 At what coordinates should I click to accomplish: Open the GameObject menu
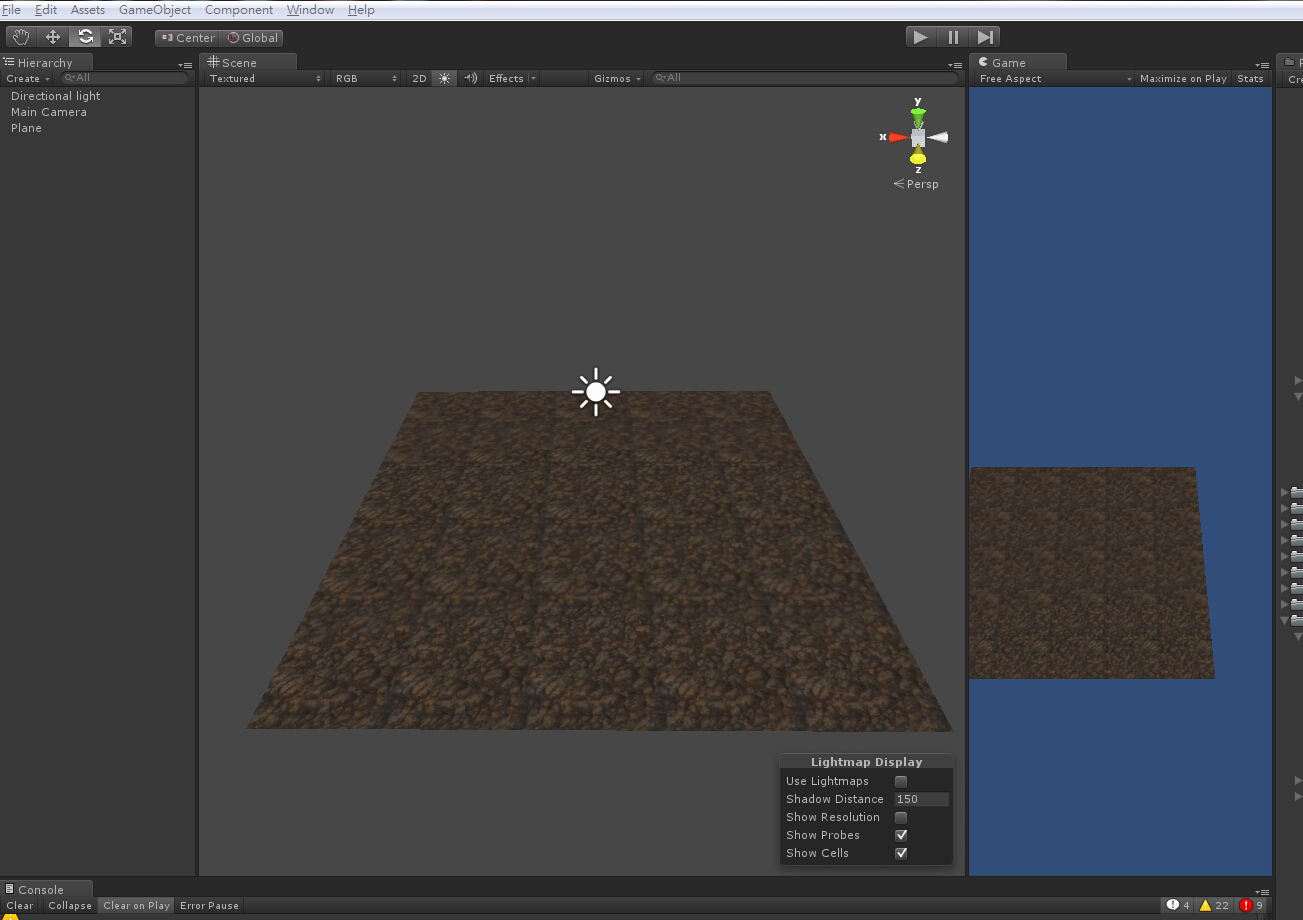click(x=155, y=10)
